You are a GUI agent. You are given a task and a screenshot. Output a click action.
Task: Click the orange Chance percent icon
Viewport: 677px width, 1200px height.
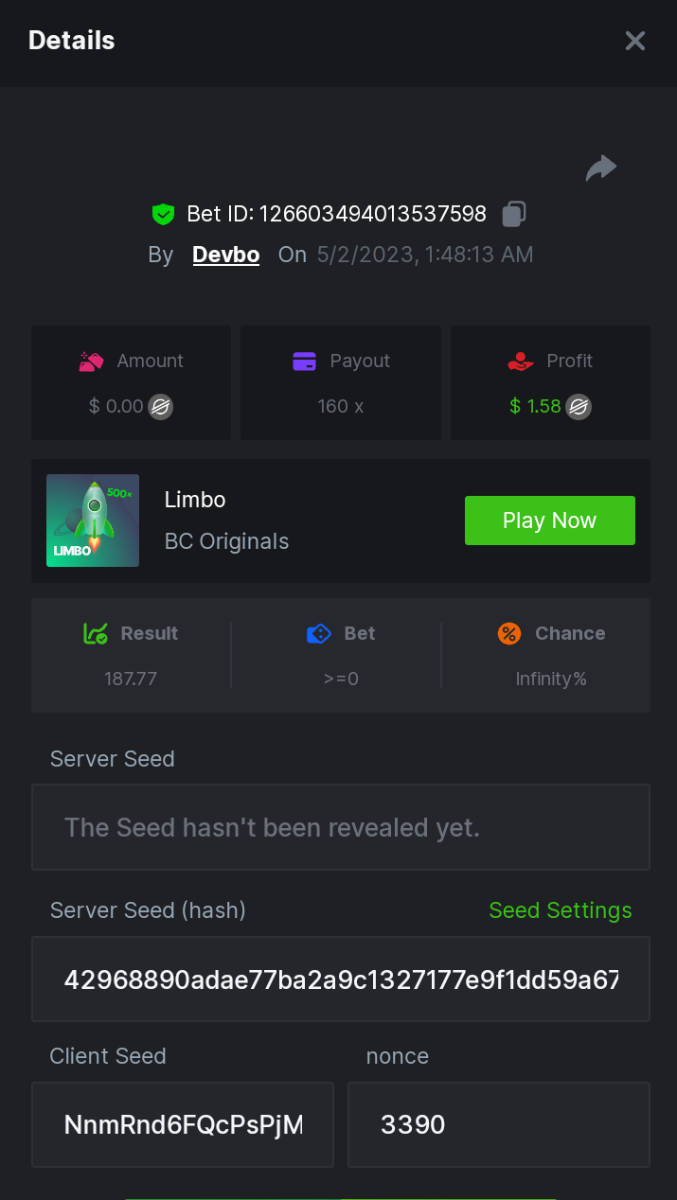click(509, 633)
